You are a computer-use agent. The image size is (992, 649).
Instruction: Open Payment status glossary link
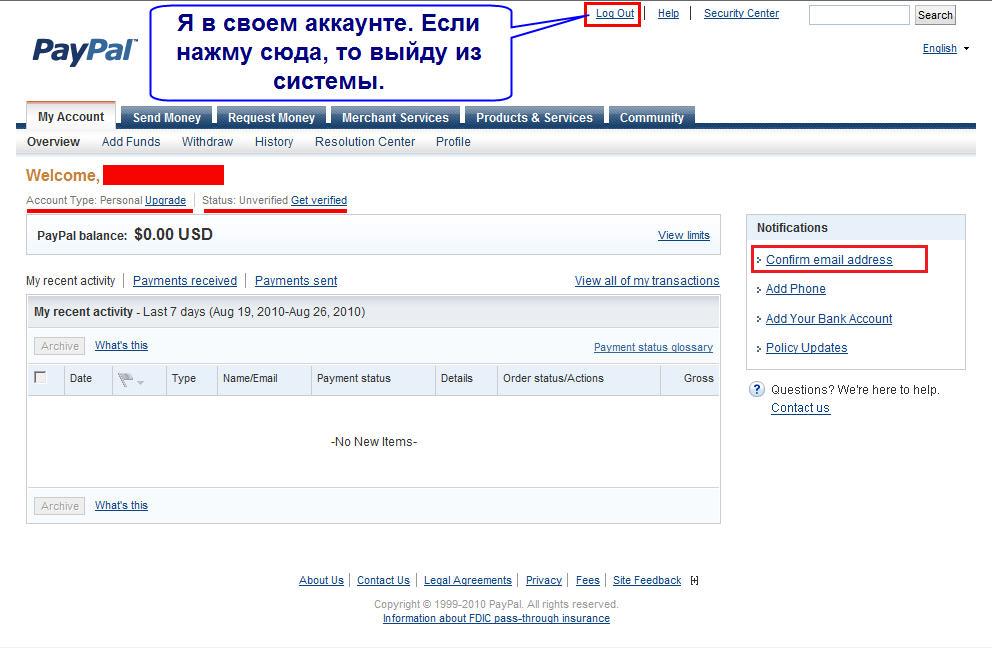coord(654,347)
